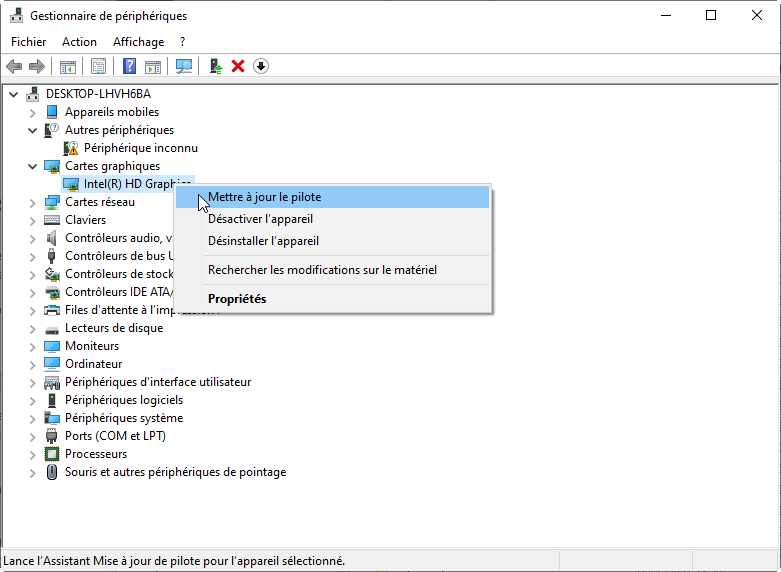Open the Action menu
781x572 pixels.
(x=79, y=42)
